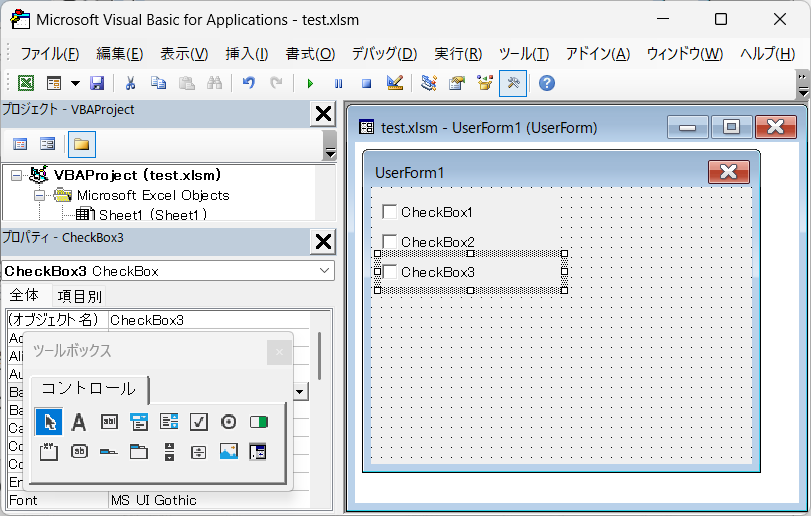
Task: Close the プロジェクト - VBAProject pane
Action: click(x=323, y=113)
